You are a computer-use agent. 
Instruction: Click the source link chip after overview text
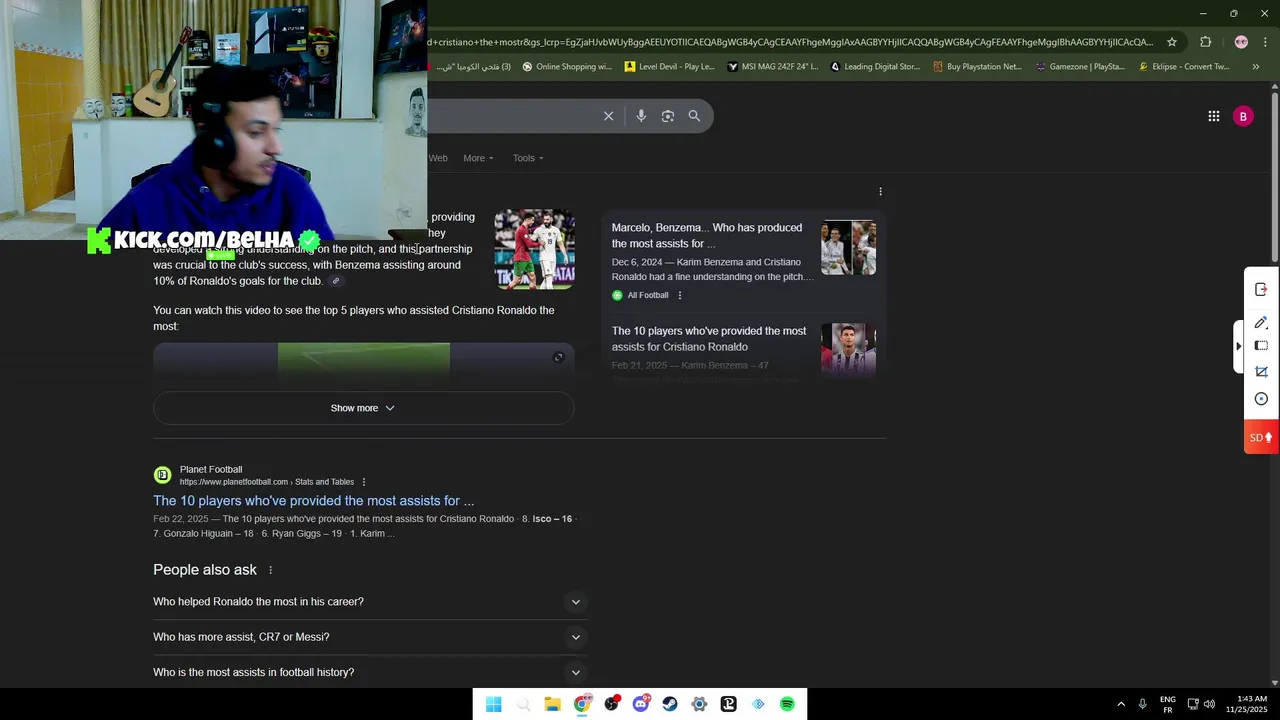pos(336,281)
